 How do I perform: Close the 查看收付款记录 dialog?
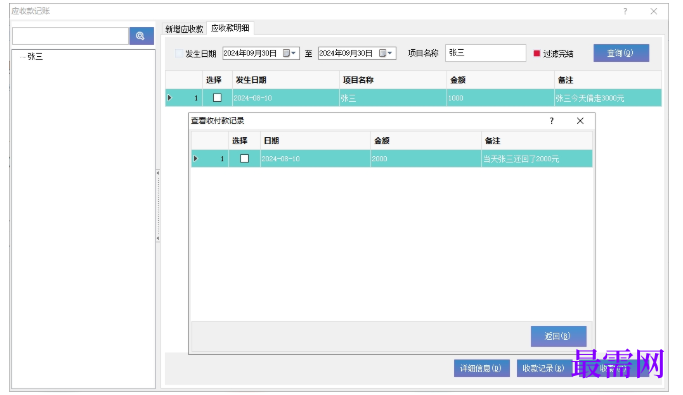click(580, 121)
